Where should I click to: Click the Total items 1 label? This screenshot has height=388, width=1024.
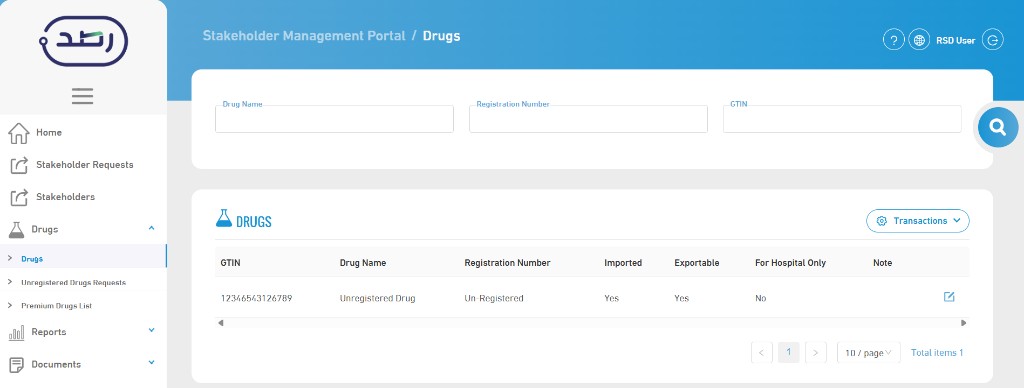click(937, 353)
